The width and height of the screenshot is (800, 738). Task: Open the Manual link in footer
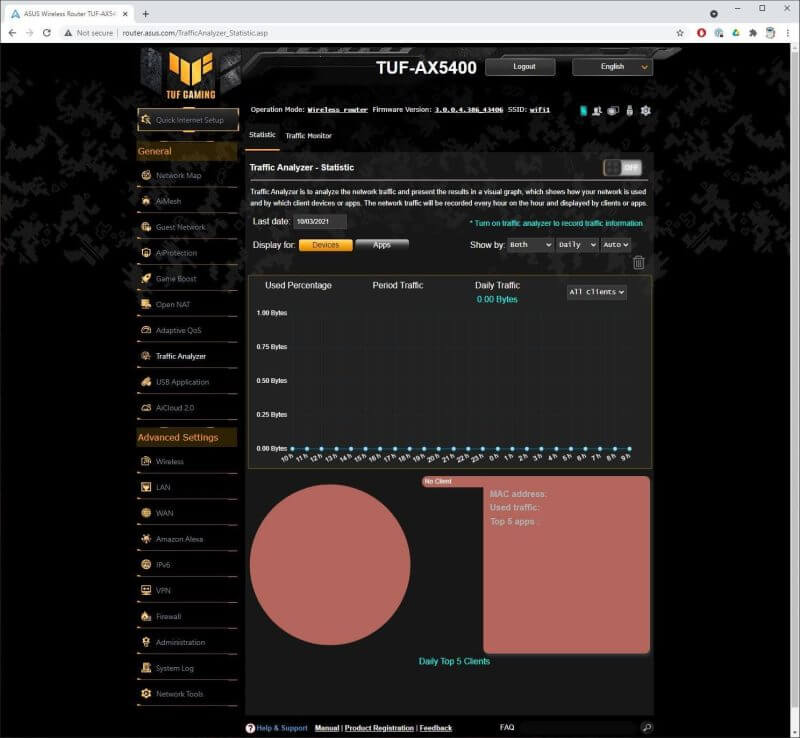click(x=327, y=728)
